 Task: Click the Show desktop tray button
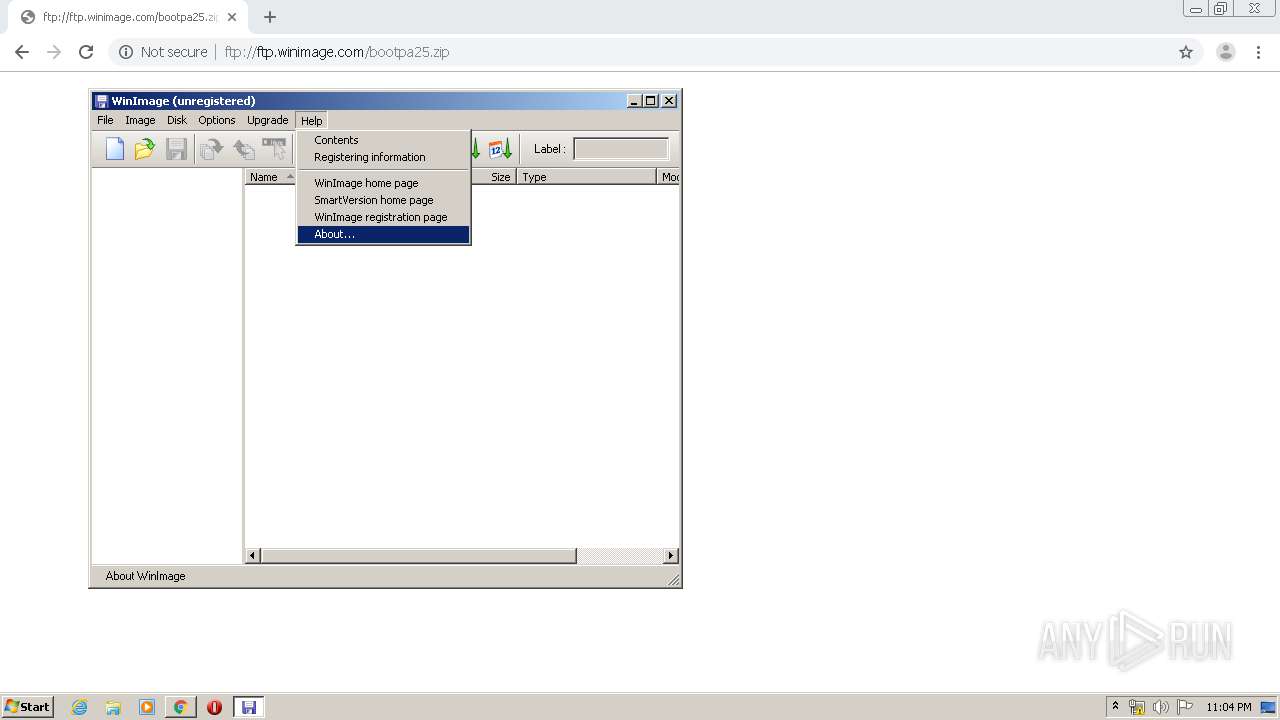pos(1269,707)
